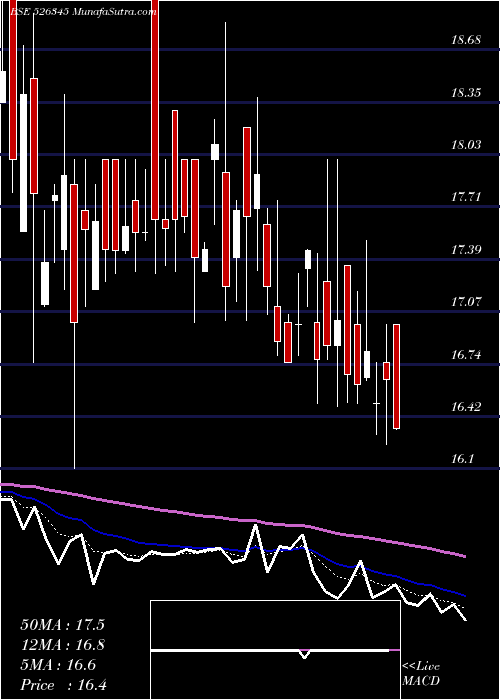Screen dimensions: 500x700
Task: Click the 17.39 price axis label
Action: tap(466, 250)
